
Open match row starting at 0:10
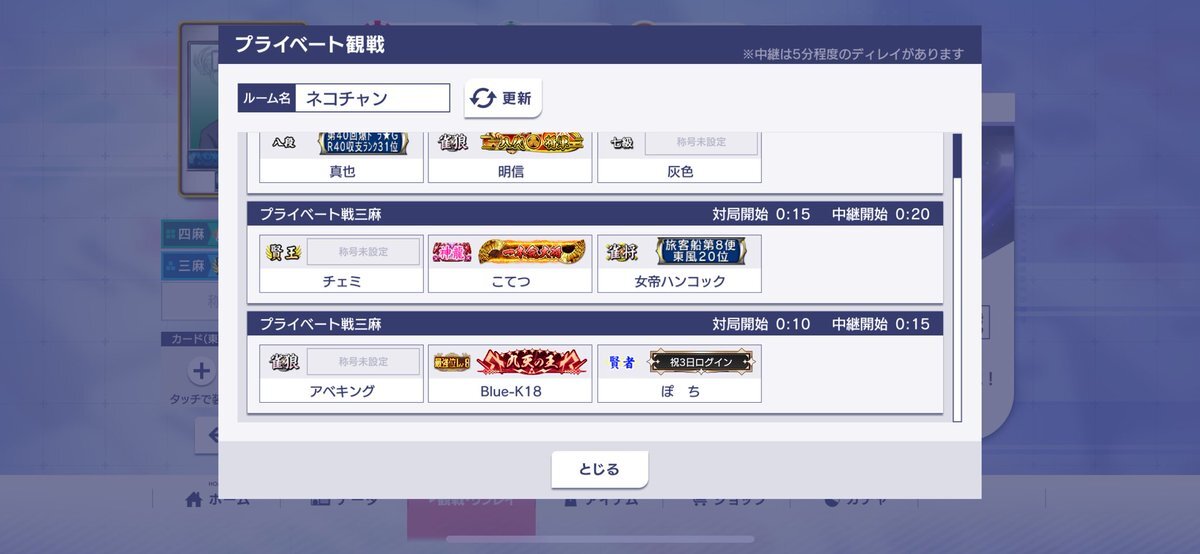[x=595, y=363]
